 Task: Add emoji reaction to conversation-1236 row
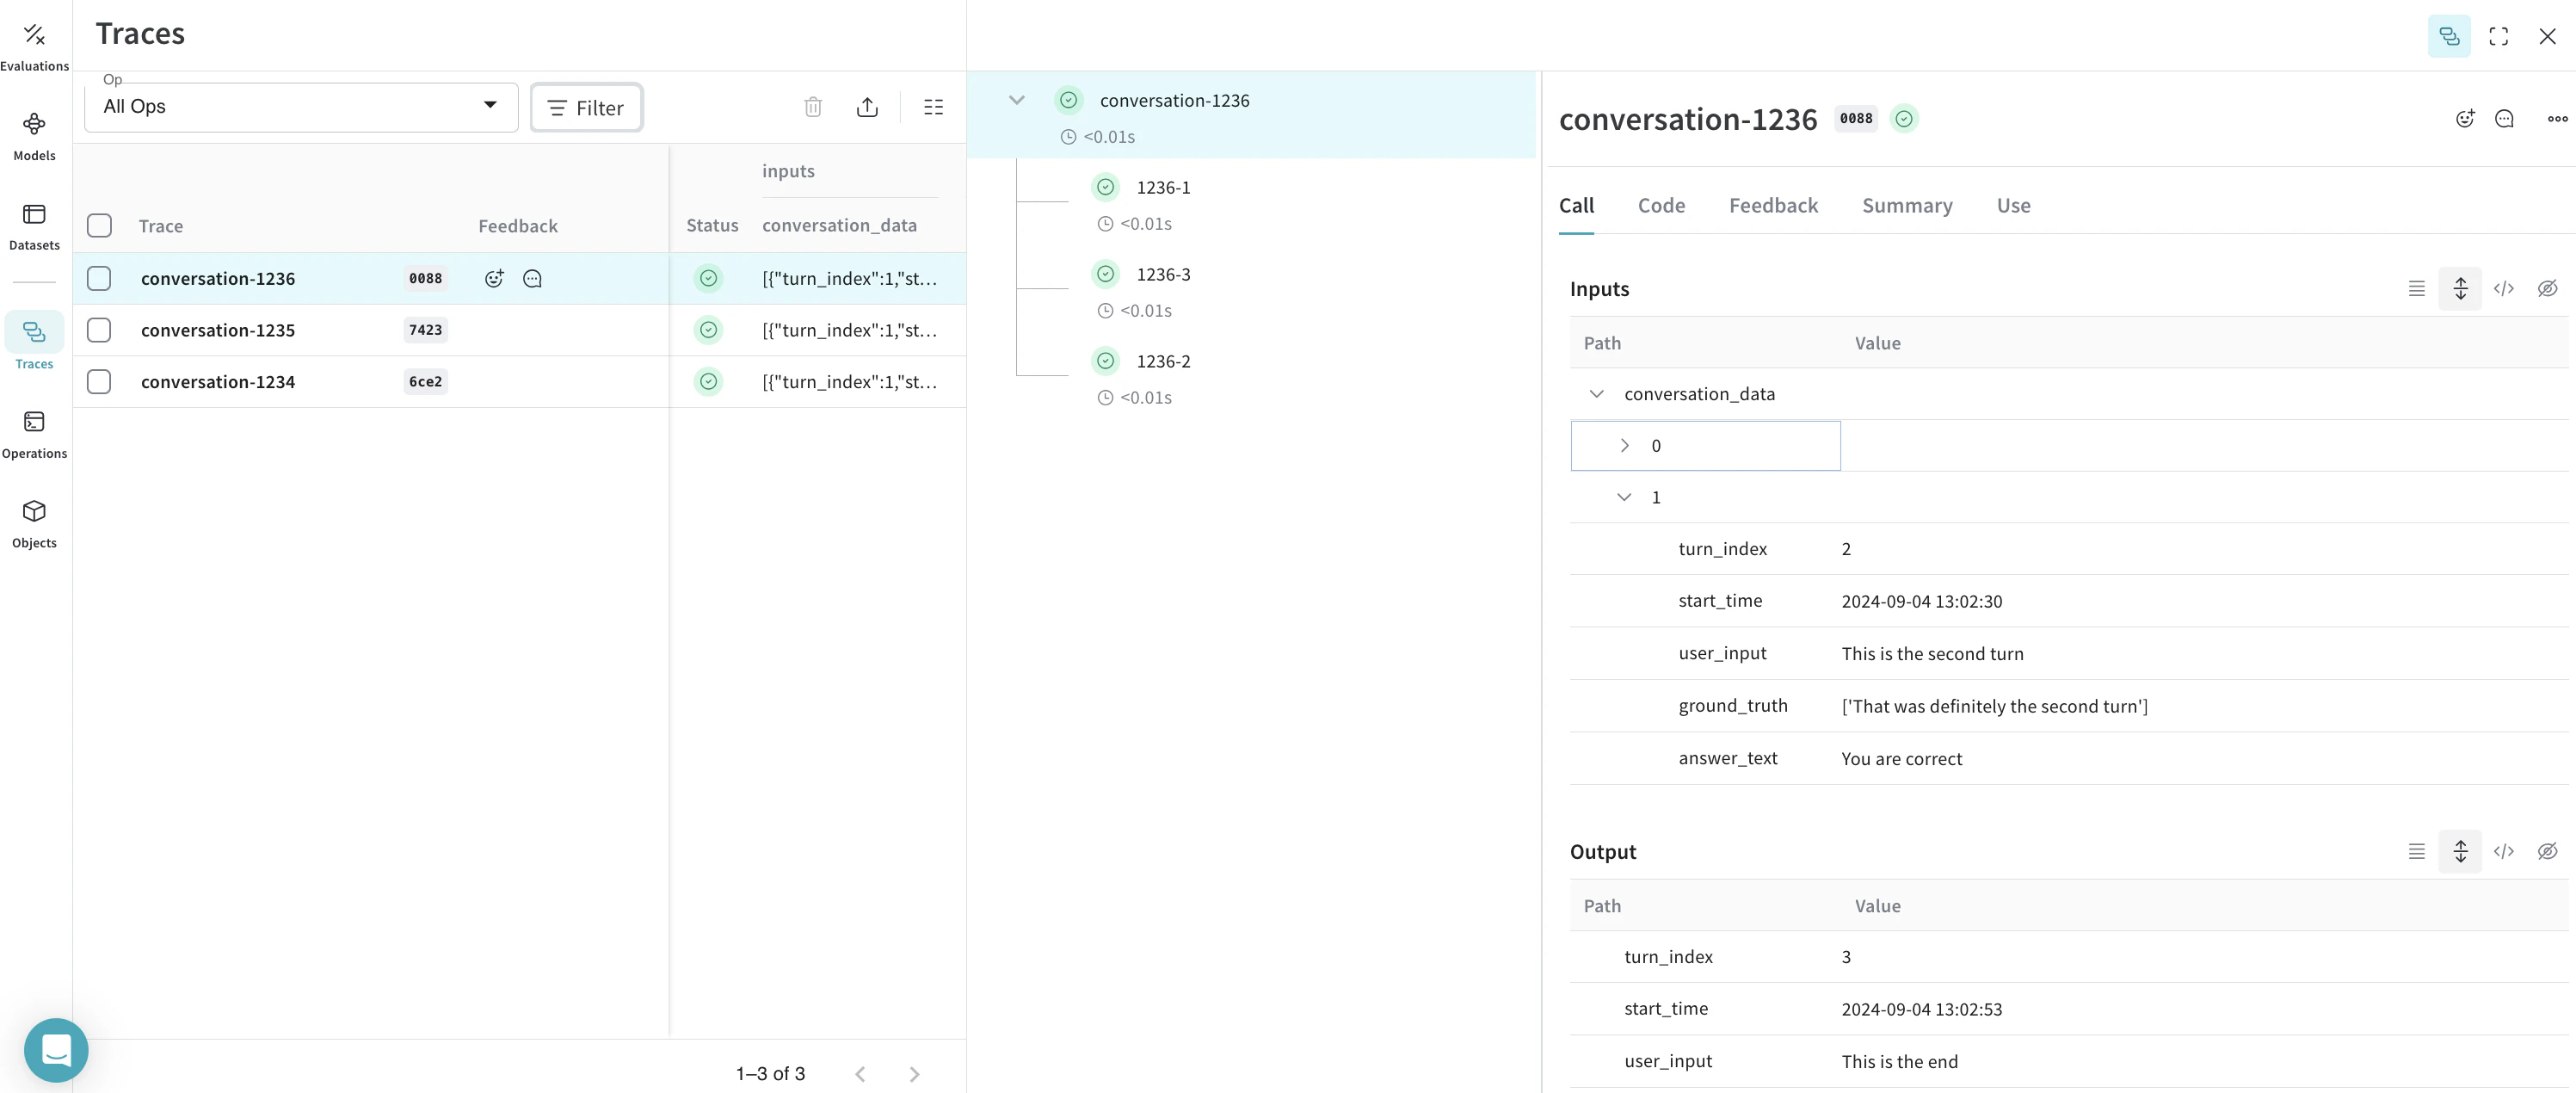point(494,279)
